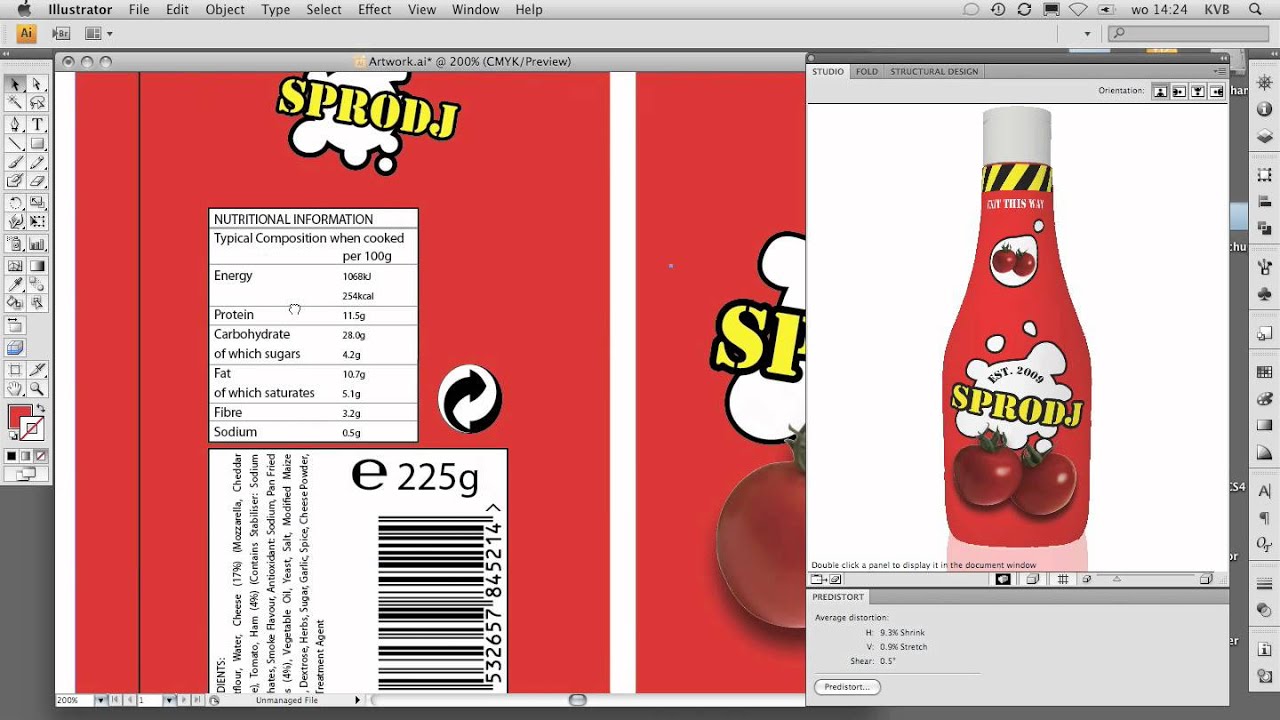Screen dimensions: 1280x720
Task: Toggle the grid view in Studio panel
Action: (x=1063, y=579)
